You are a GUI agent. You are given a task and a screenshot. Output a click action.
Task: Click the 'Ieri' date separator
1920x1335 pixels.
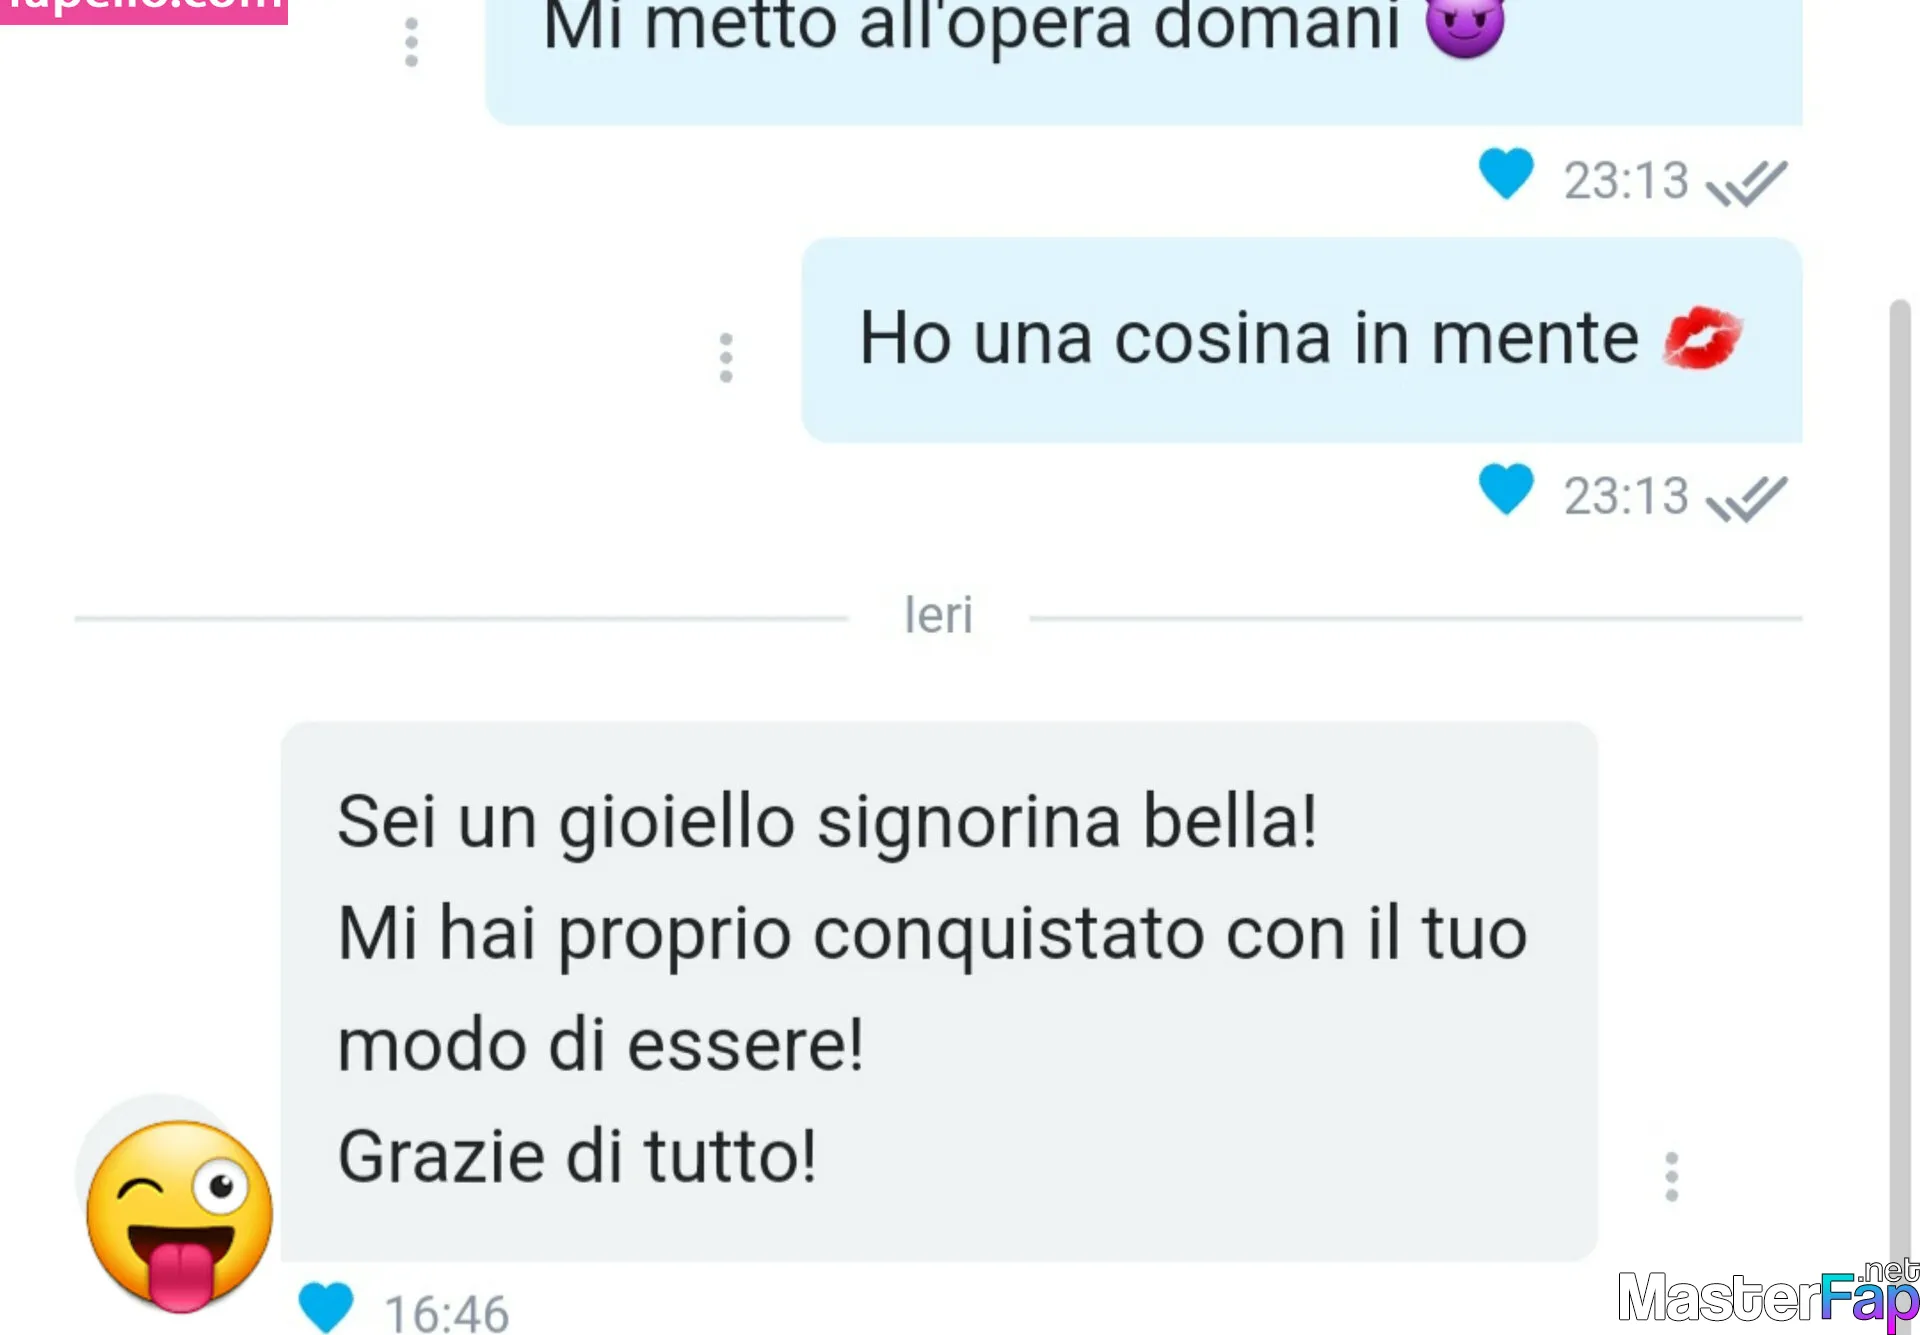(938, 615)
